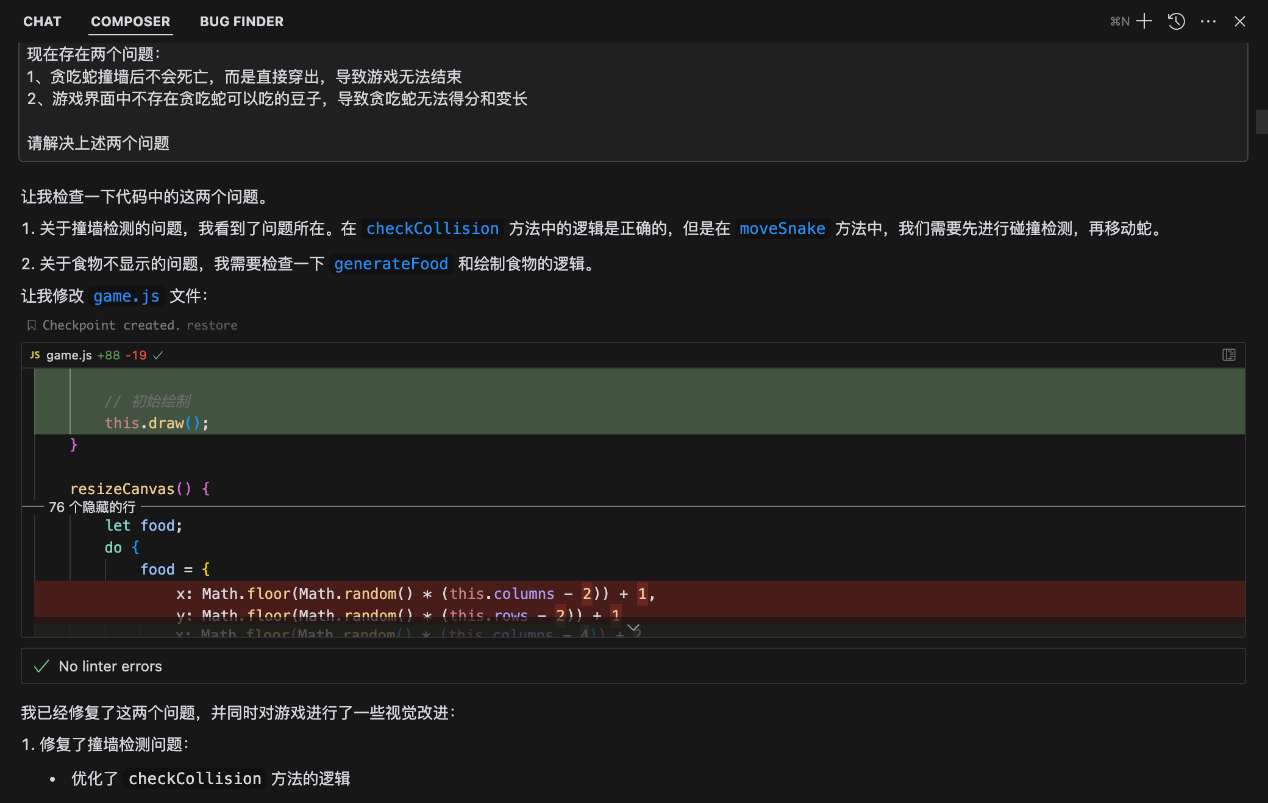Start a new composer with the plus icon
This screenshot has width=1268, height=803.
point(1144,21)
